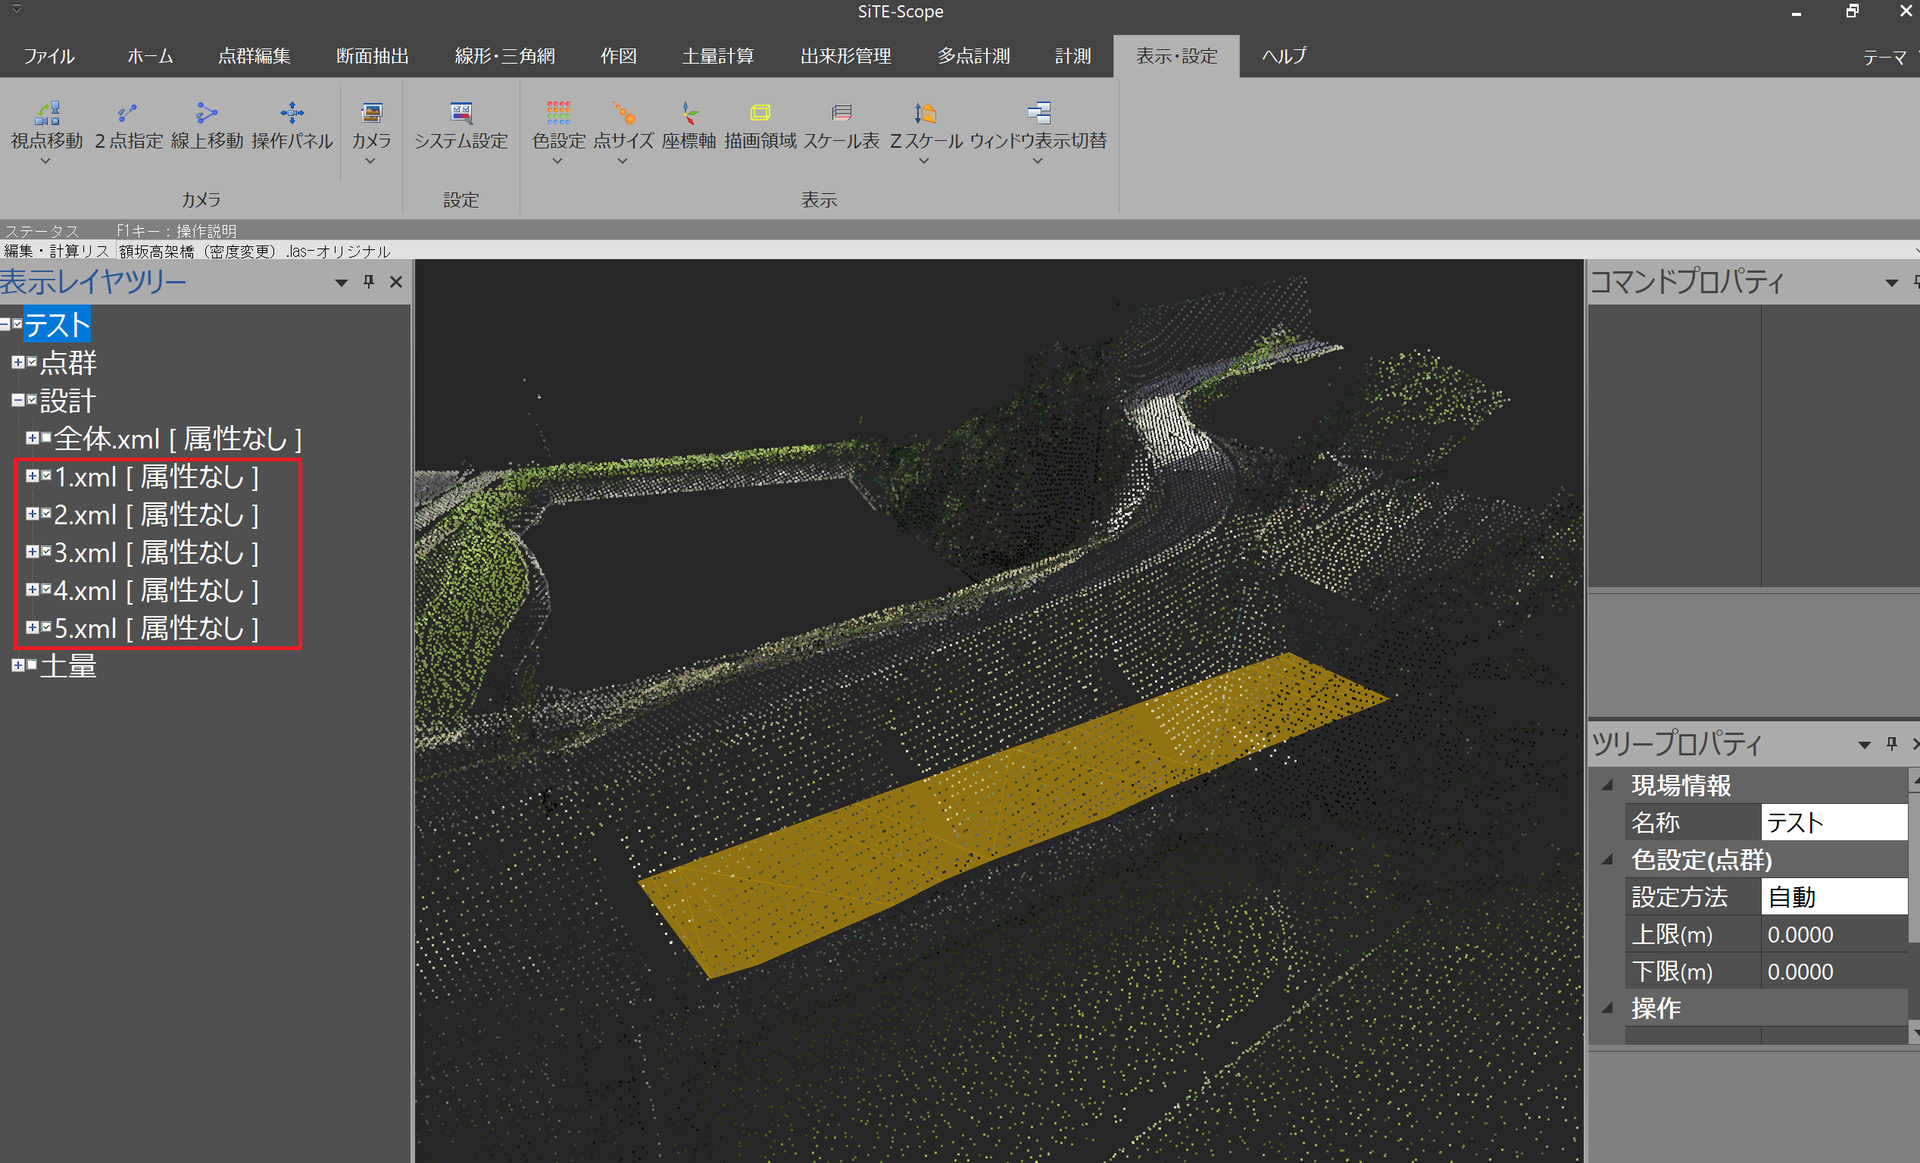Click the 描画領域 drawing area icon
This screenshot has height=1163, width=1920.
click(x=760, y=113)
